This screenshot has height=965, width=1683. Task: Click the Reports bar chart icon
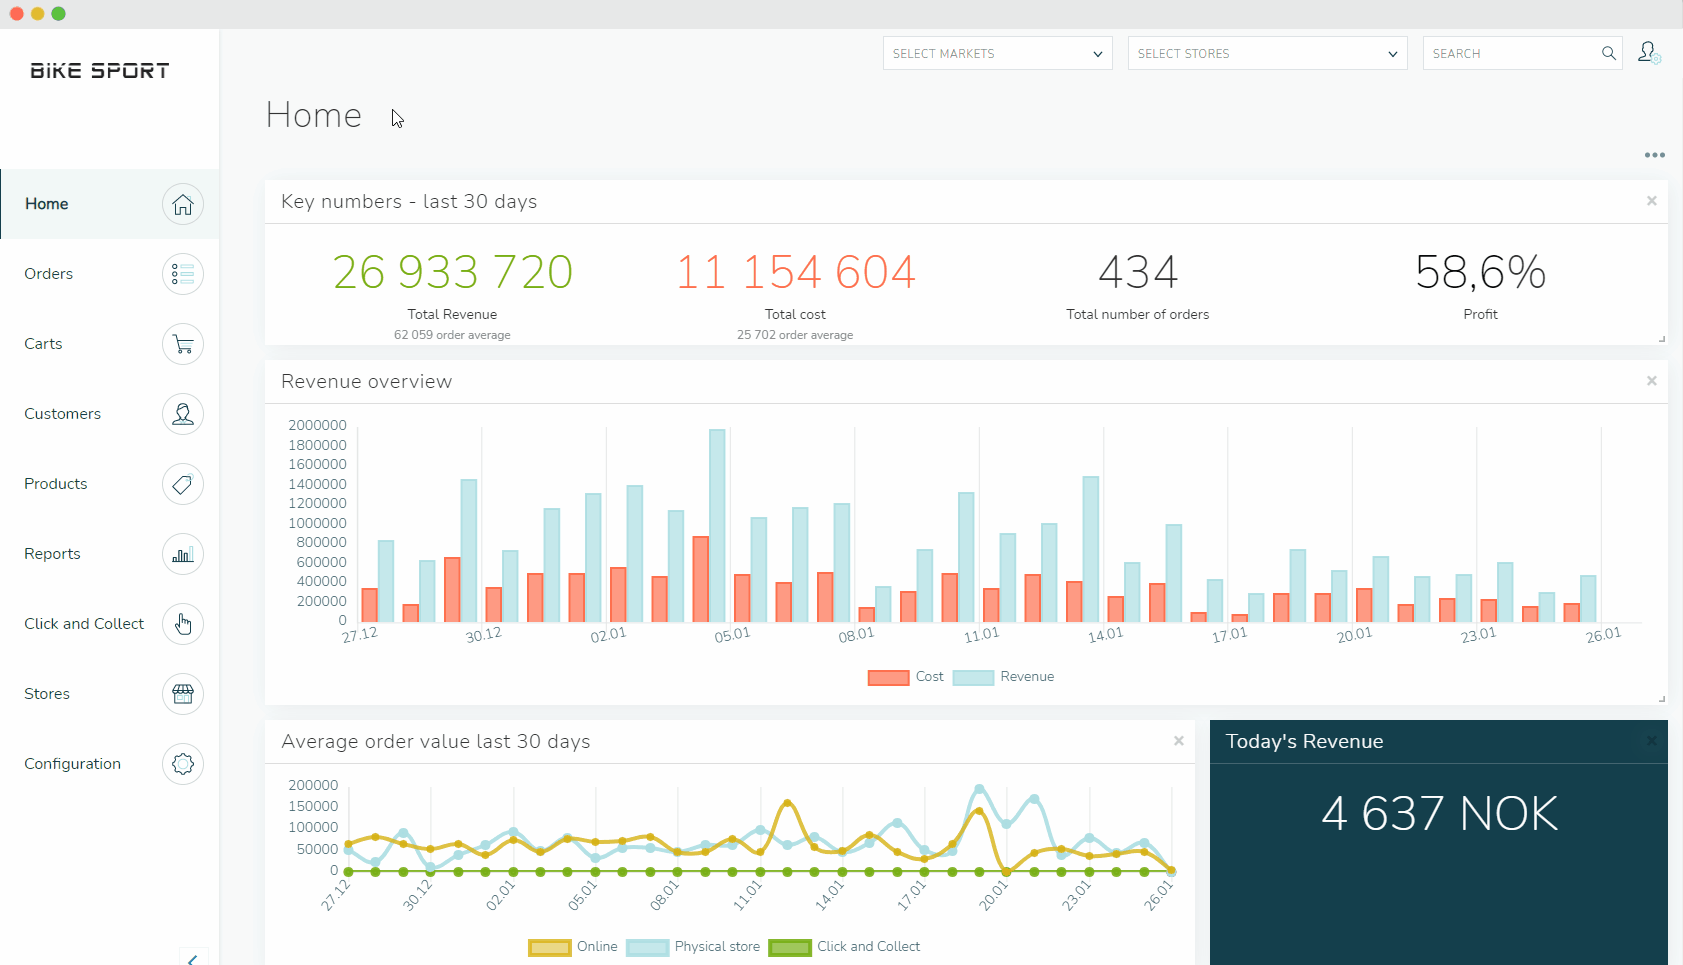tap(183, 554)
